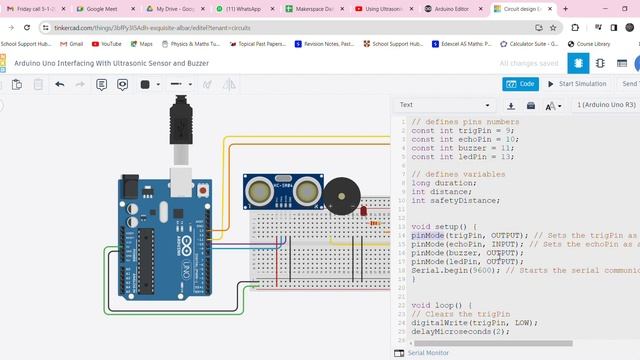Screen dimensions: 640x360
Task: Open the Maps bookmark
Action: (x=141, y=44)
